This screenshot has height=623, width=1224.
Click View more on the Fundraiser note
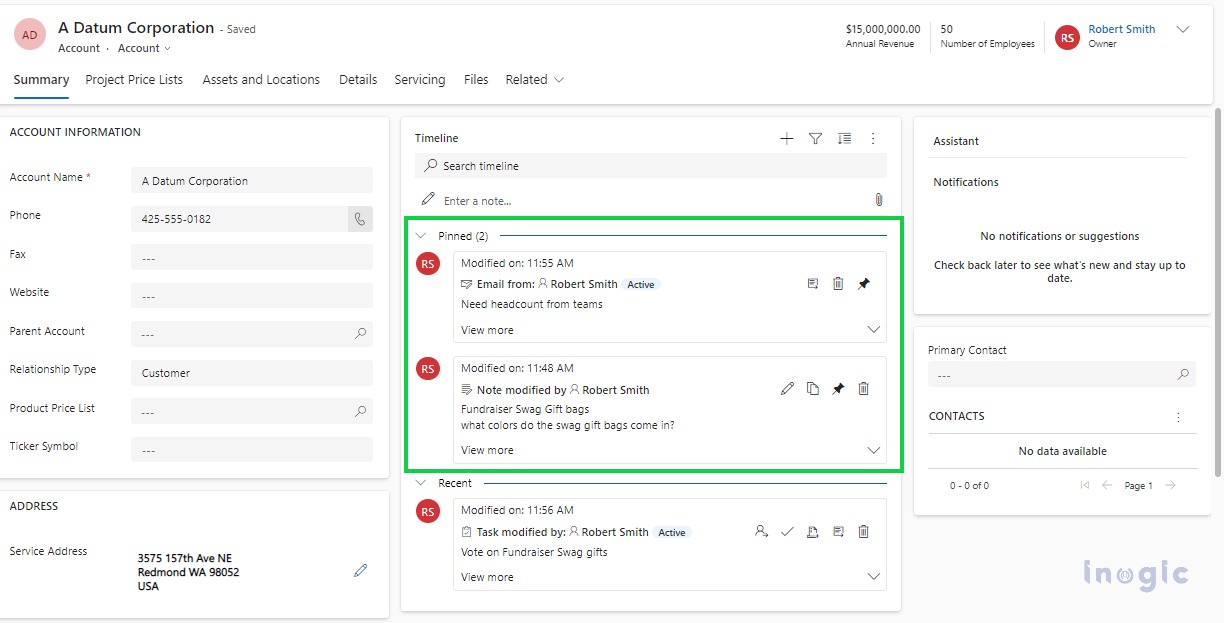coord(487,450)
